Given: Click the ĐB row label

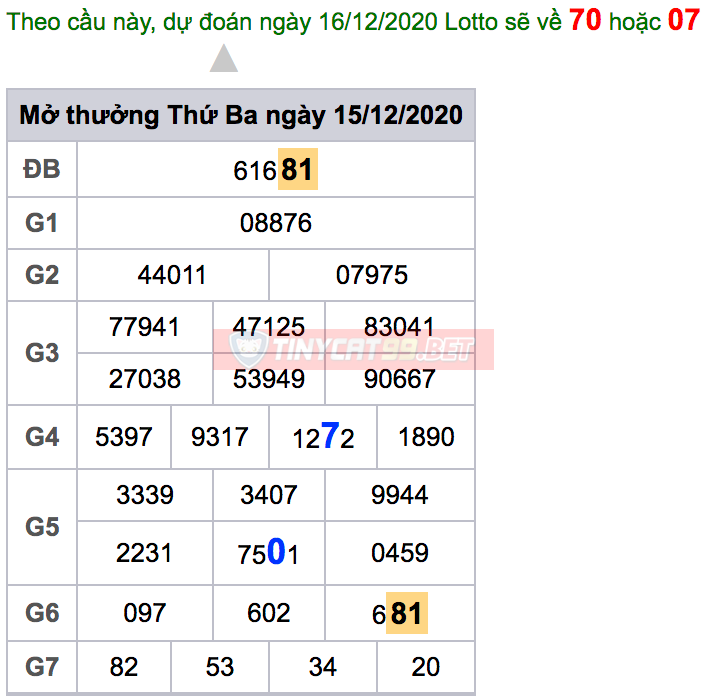Looking at the screenshot, I should [42, 170].
